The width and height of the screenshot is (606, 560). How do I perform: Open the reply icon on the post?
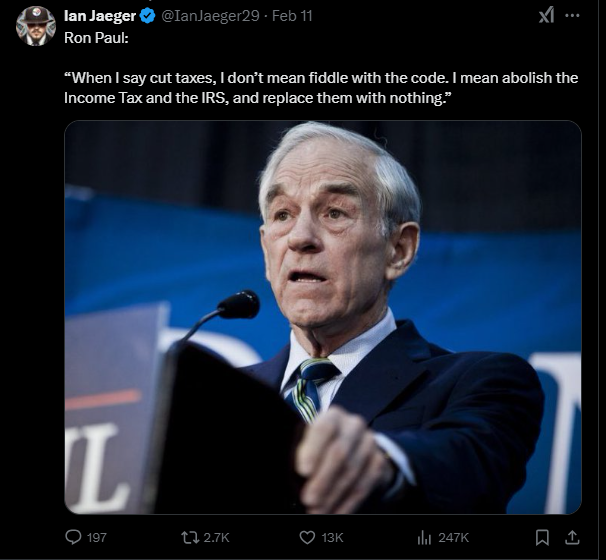(x=73, y=538)
